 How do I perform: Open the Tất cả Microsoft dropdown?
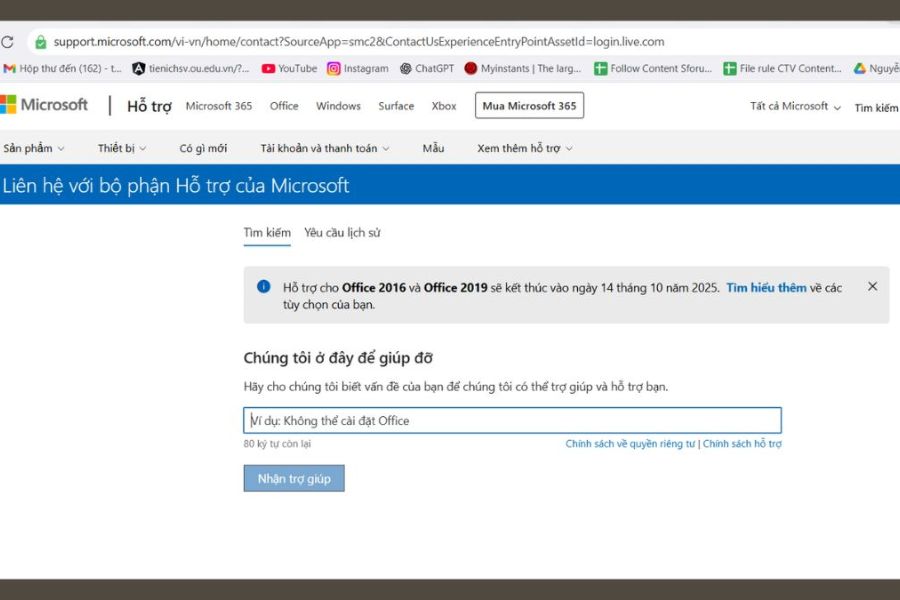pyautogui.click(x=795, y=106)
